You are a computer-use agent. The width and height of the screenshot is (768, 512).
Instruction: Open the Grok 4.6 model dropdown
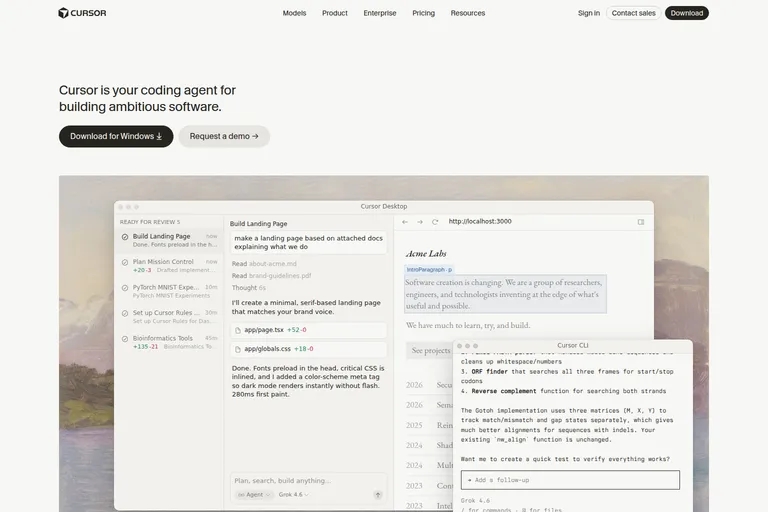(x=293, y=495)
